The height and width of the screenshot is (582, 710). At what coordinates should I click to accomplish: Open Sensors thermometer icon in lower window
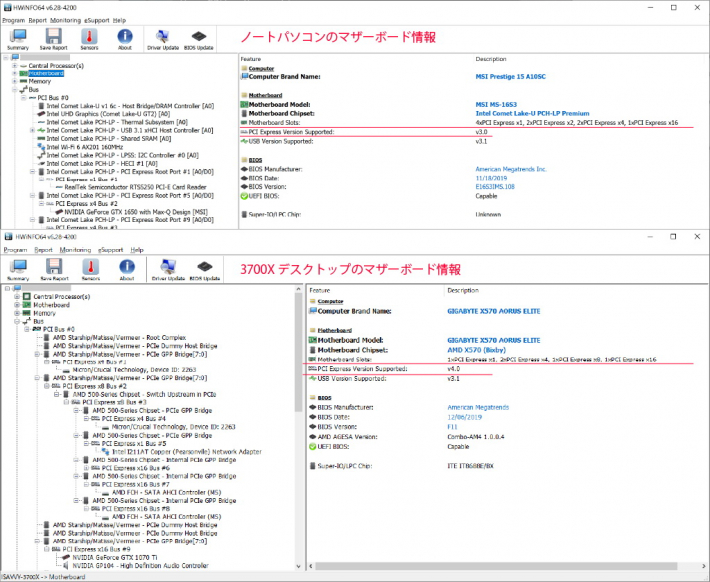[x=90, y=268]
